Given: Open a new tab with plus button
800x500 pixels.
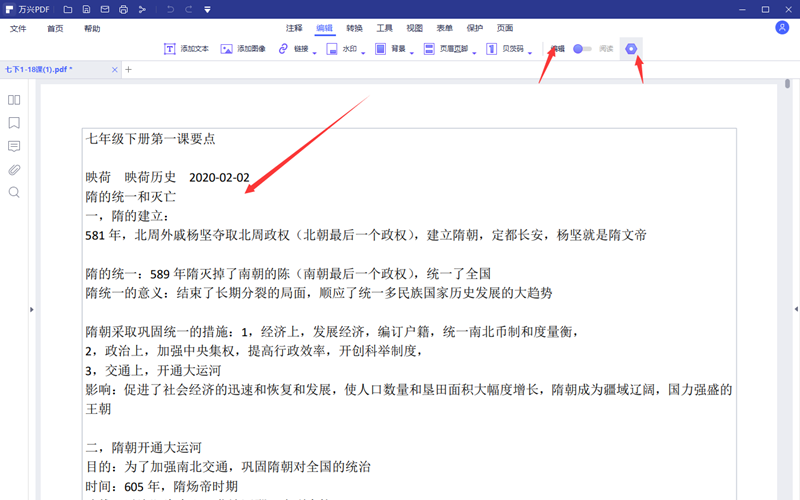Looking at the screenshot, I should pos(128,70).
